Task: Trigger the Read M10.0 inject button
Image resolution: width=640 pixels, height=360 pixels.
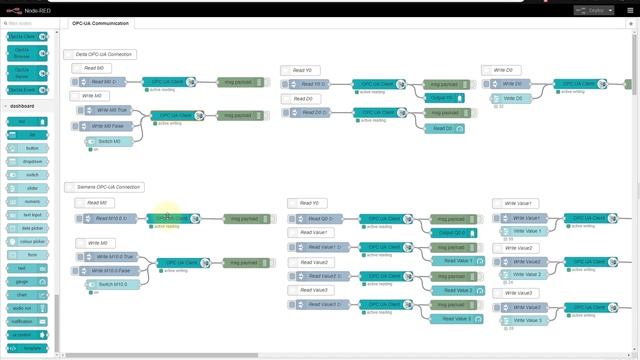Action: pos(79,219)
